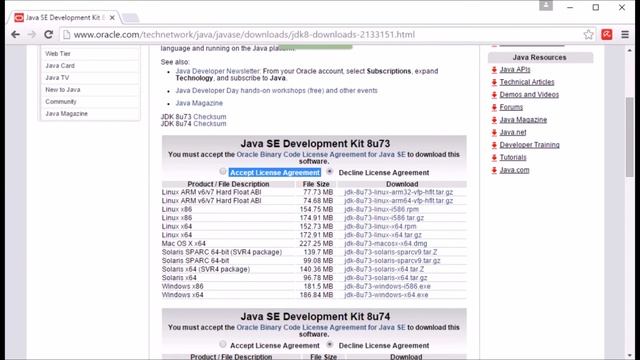Open Java Magazine link in See also list
The image size is (640, 360).
tap(199, 103)
